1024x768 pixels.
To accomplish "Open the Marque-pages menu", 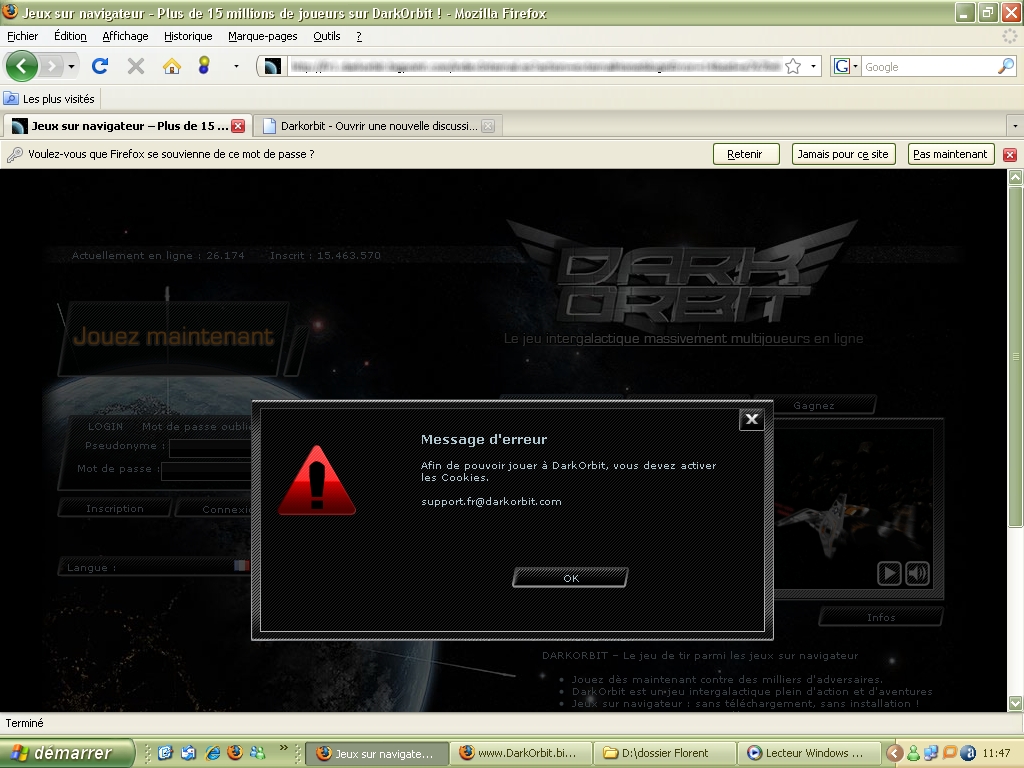I will (x=263, y=36).
